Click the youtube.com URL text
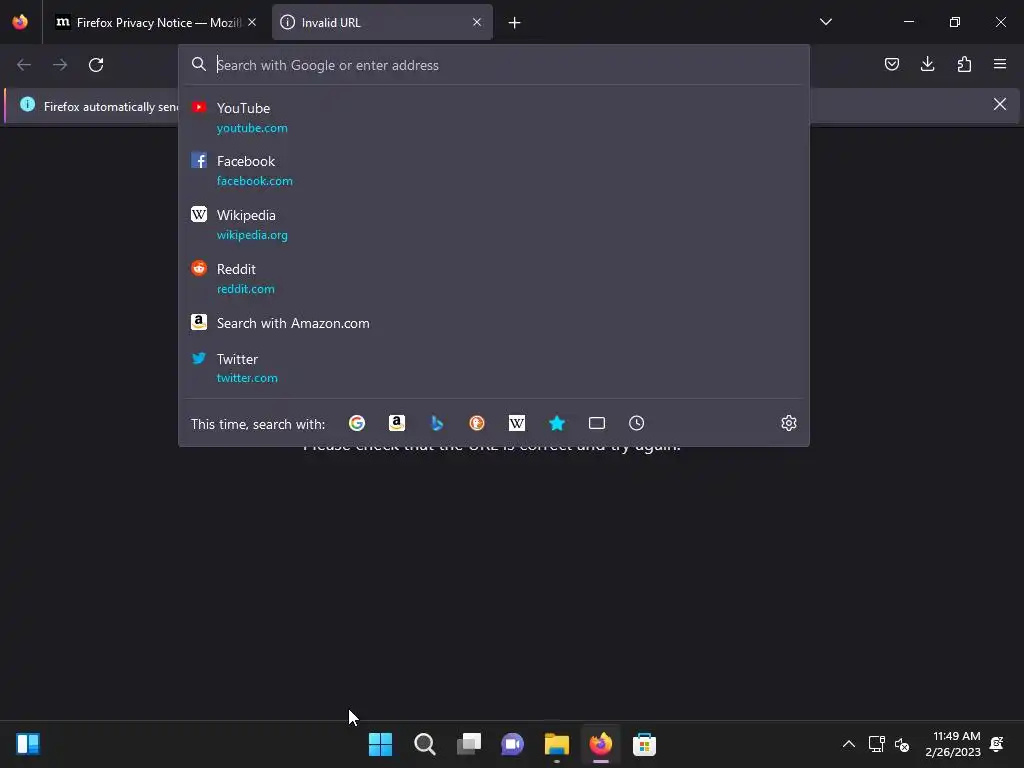Image resolution: width=1024 pixels, height=768 pixels. (252, 128)
